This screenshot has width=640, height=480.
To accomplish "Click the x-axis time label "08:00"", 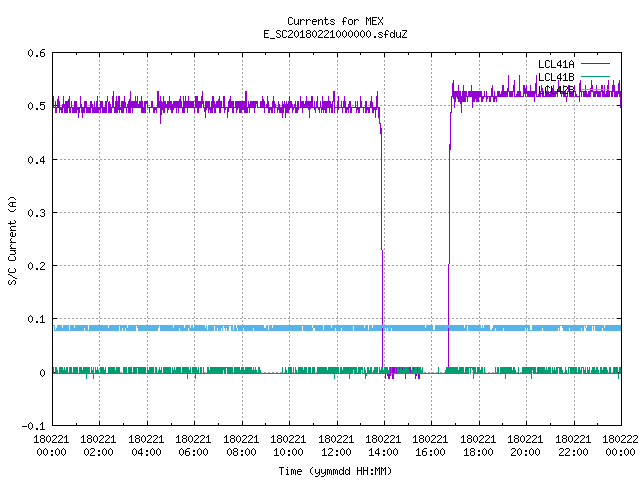I will (241, 452).
